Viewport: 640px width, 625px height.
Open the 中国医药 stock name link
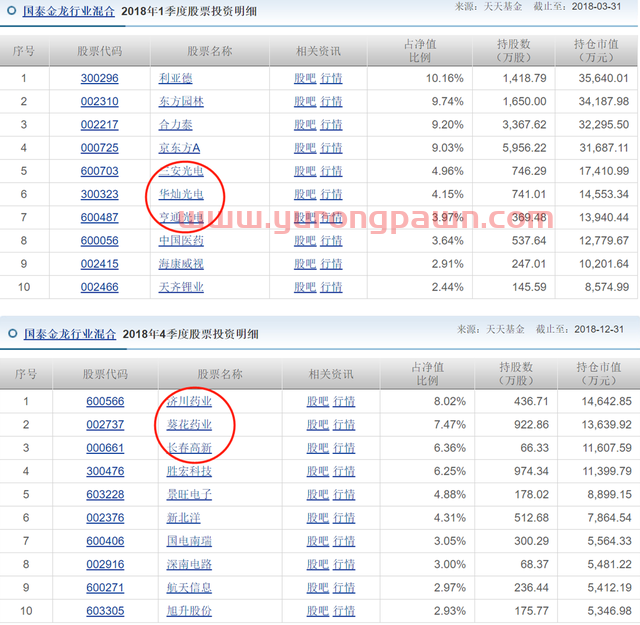[x=181, y=241]
